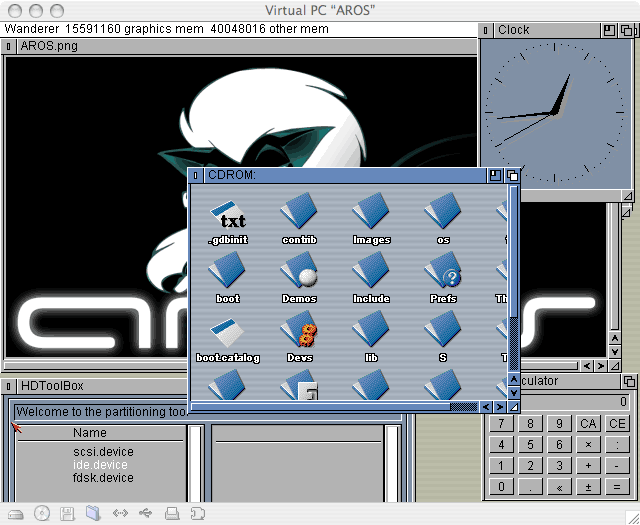The height and width of the screenshot is (525, 640).
Task: Click the Calculator plus (+) key
Action: [588, 466]
